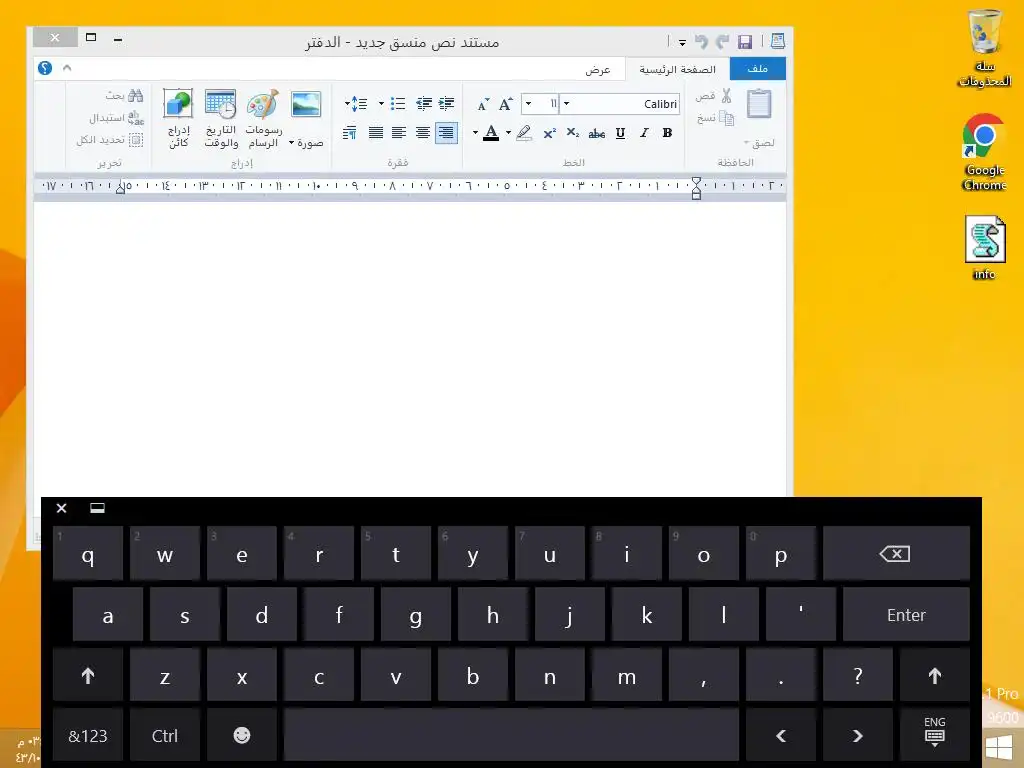Switch to the Home (الصفحة الرئيسية) tab
The width and height of the screenshot is (1024, 768).
pos(677,69)
